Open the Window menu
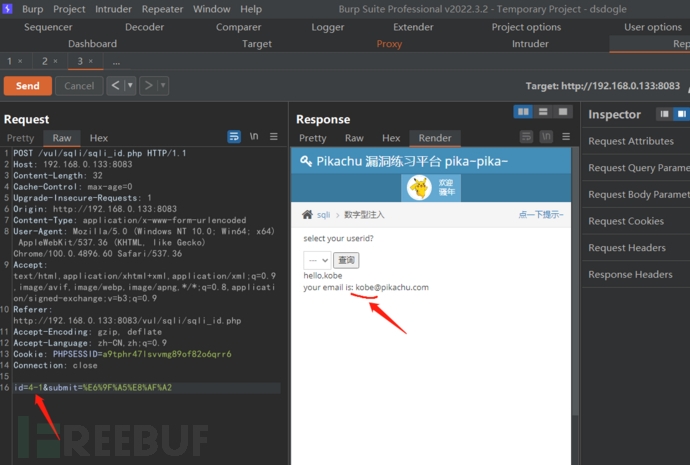 pos(211,9)
